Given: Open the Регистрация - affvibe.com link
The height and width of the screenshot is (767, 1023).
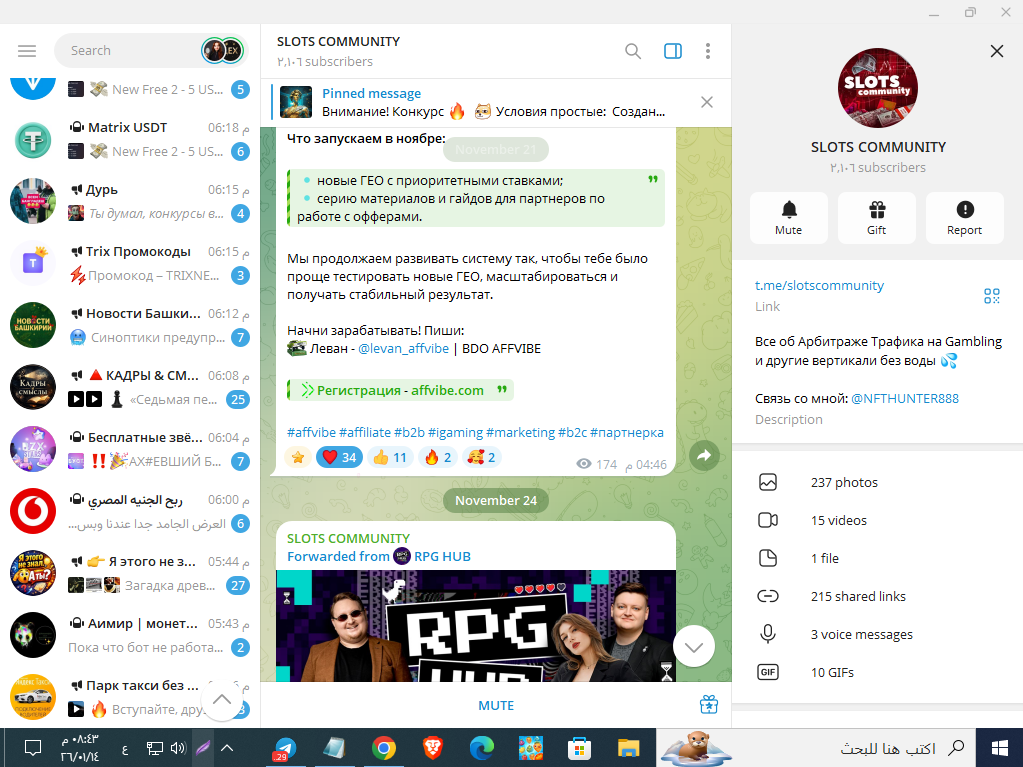Looking at the screenshot, I should click(400, 391).
